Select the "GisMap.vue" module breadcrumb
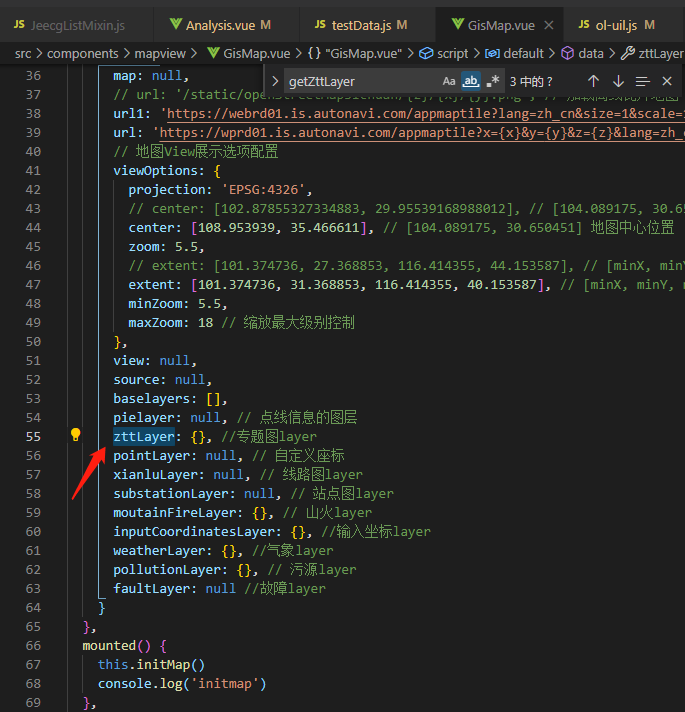Viewport: 685px width, 712px height. [364, 54]
